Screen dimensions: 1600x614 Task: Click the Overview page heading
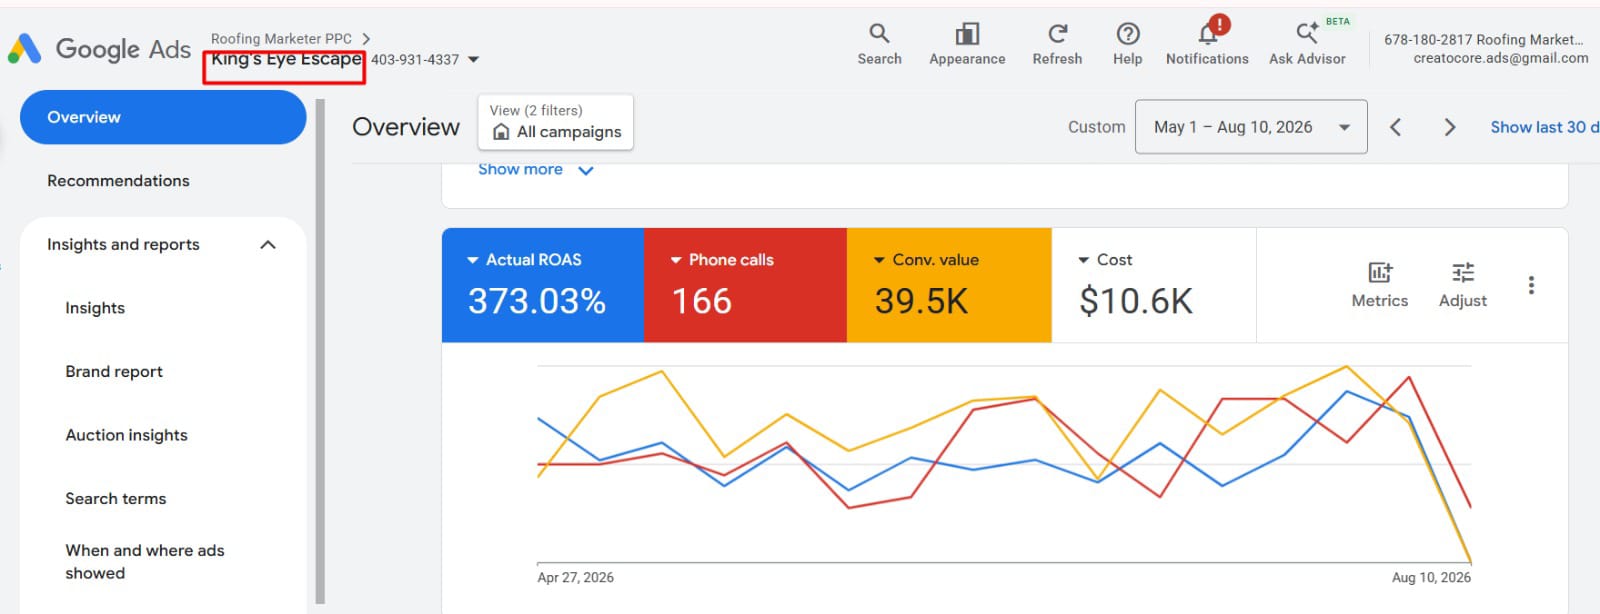406,127
